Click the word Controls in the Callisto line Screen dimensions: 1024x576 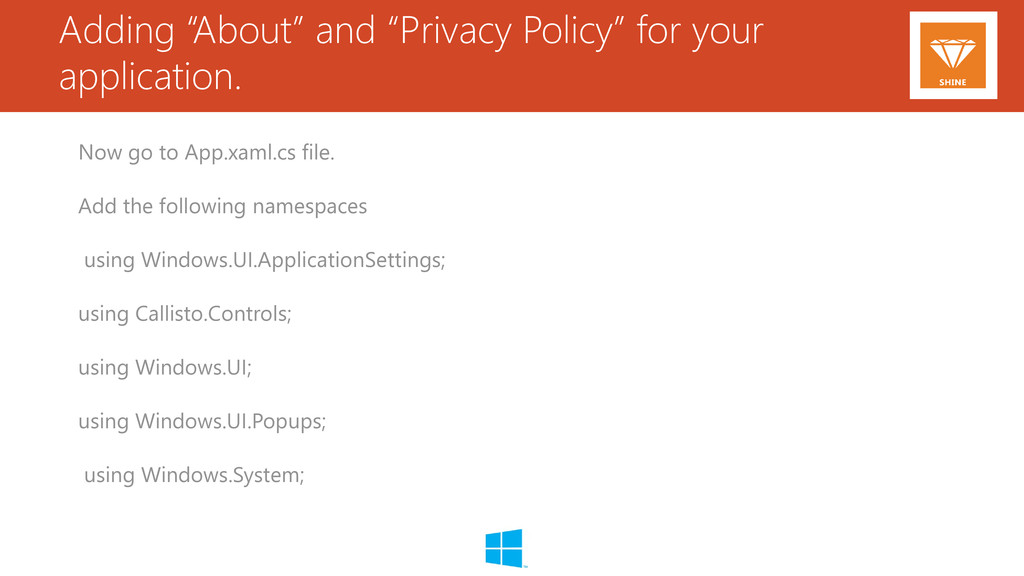tap(248, 314)
